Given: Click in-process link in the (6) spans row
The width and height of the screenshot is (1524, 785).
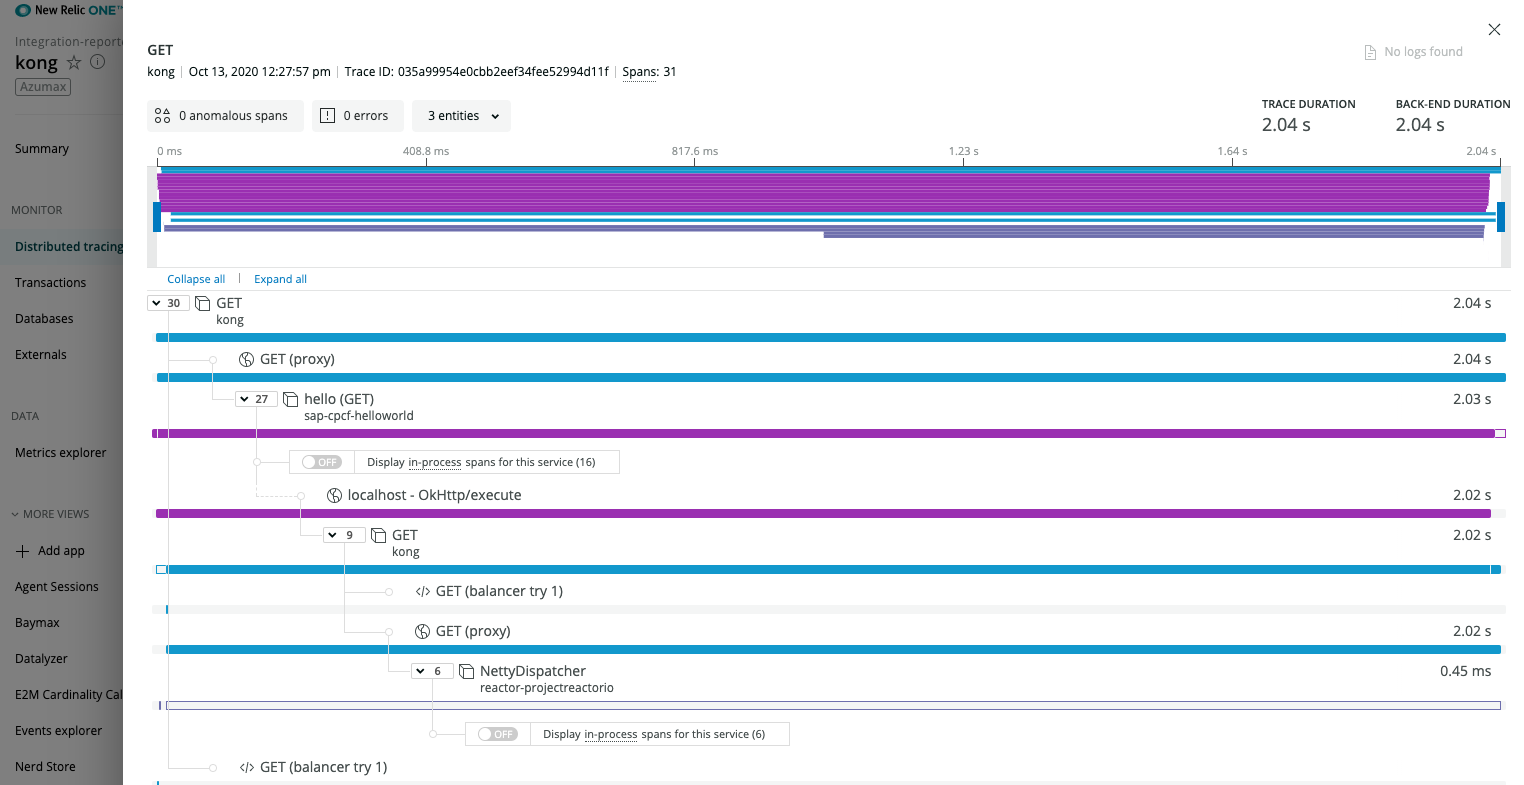Looking at the screenshot, I should pyautogui.click(x=611, y=734).
